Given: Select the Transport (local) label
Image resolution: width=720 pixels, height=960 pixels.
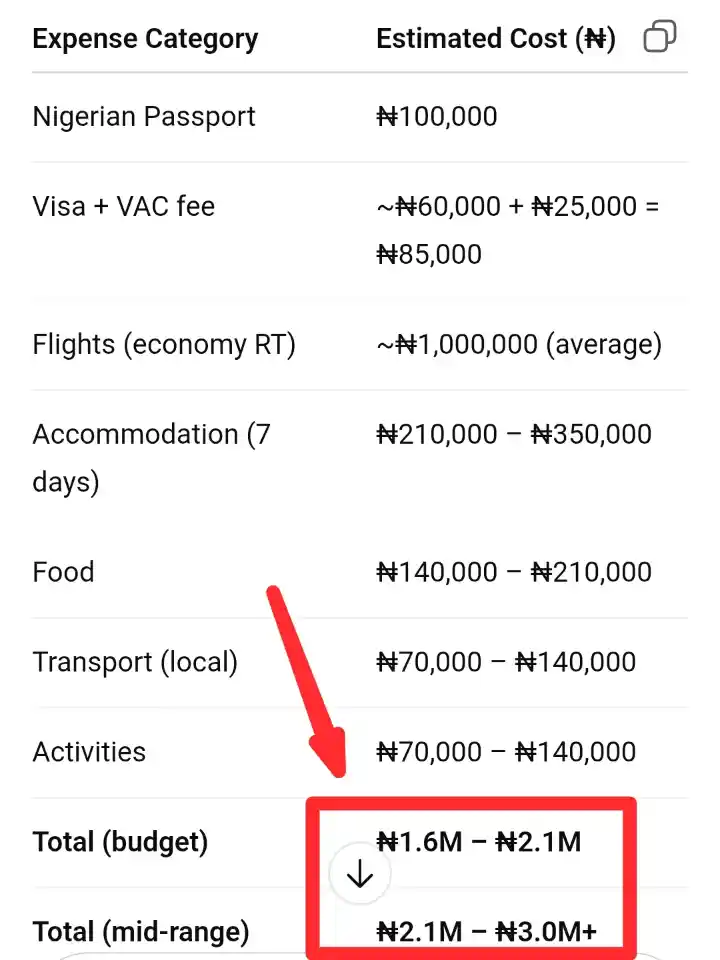Looking at the screenshot, I should 135,662.
